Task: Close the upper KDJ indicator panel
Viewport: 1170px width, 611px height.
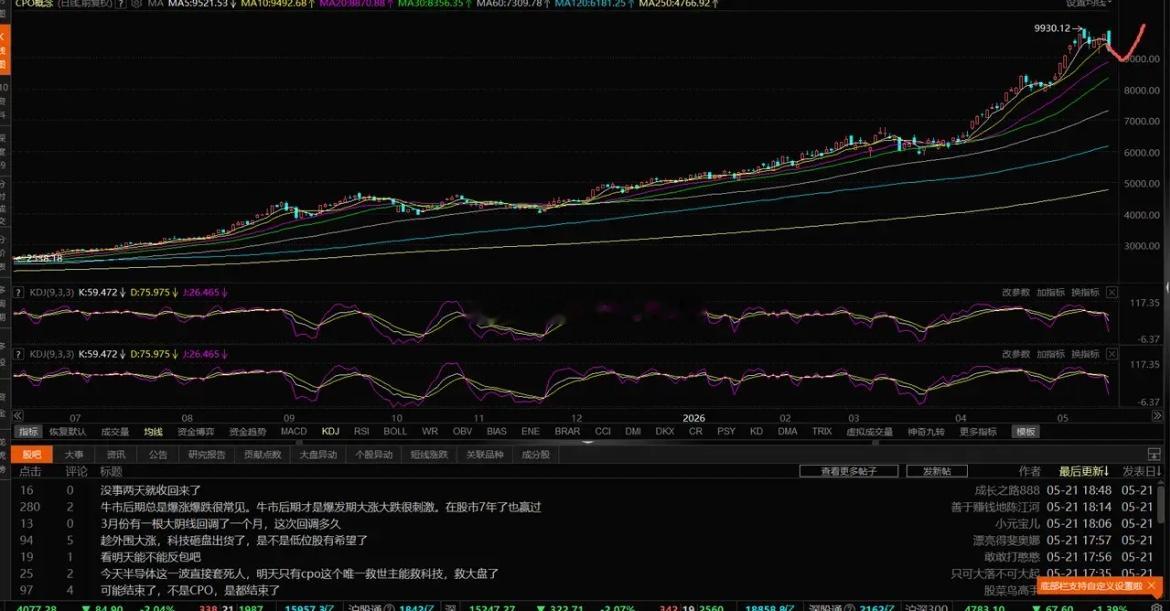Action: [x=1112, y=292]
